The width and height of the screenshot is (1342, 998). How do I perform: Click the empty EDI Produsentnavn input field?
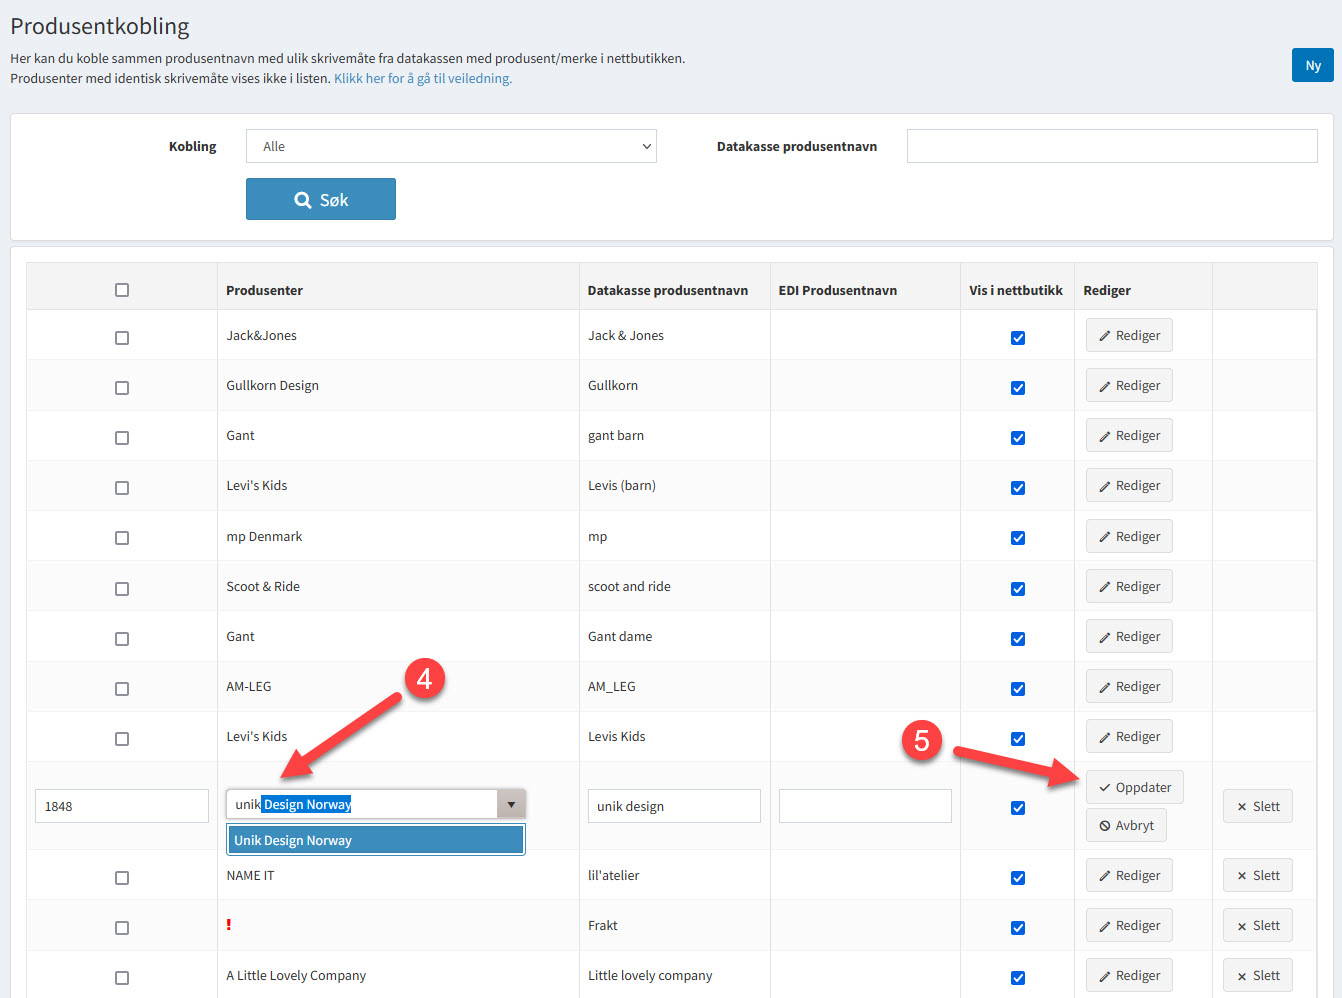coord(864,807)
